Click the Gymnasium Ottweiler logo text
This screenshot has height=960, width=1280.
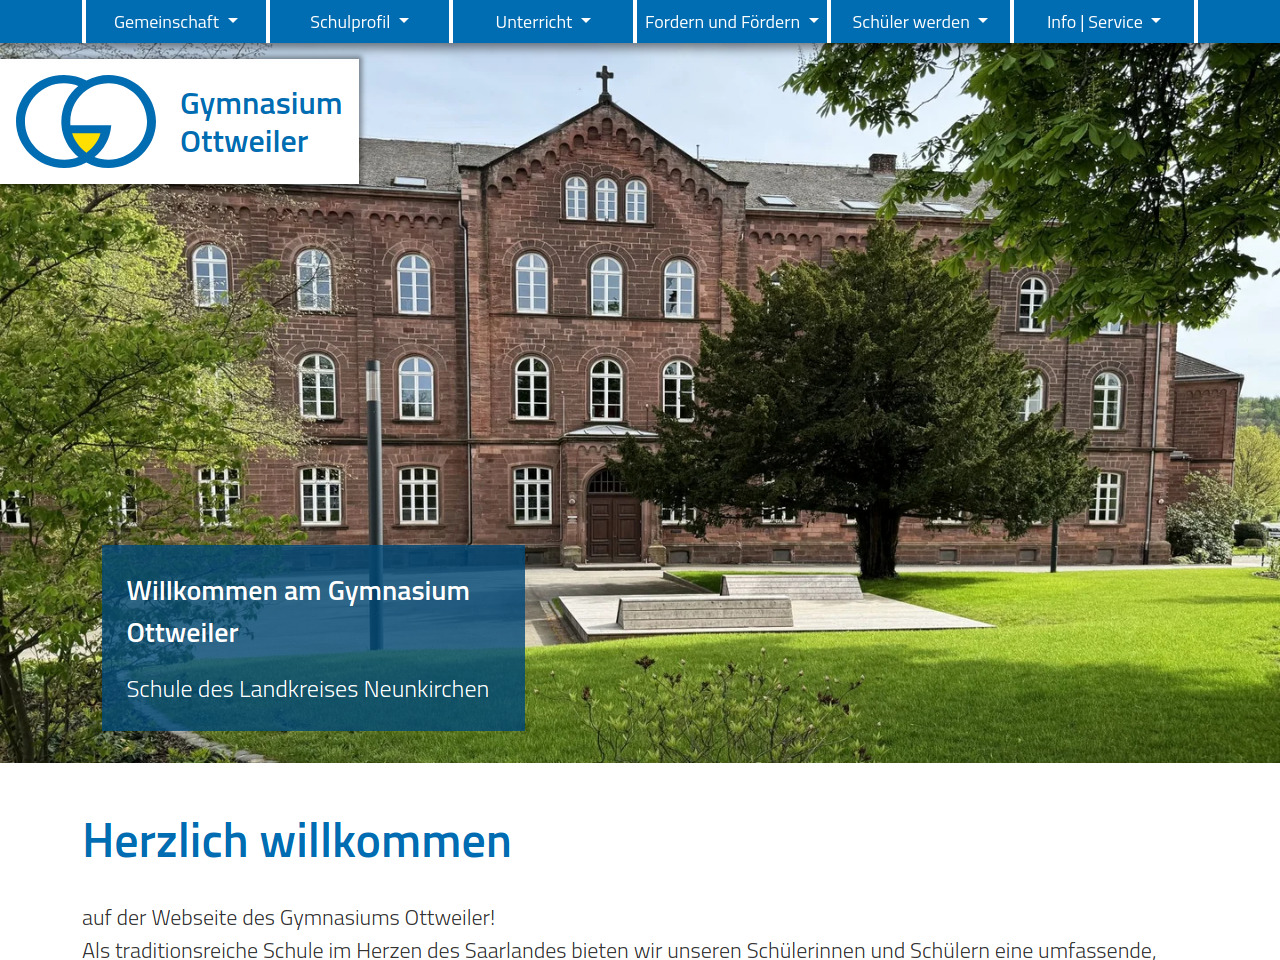point(260,122)
